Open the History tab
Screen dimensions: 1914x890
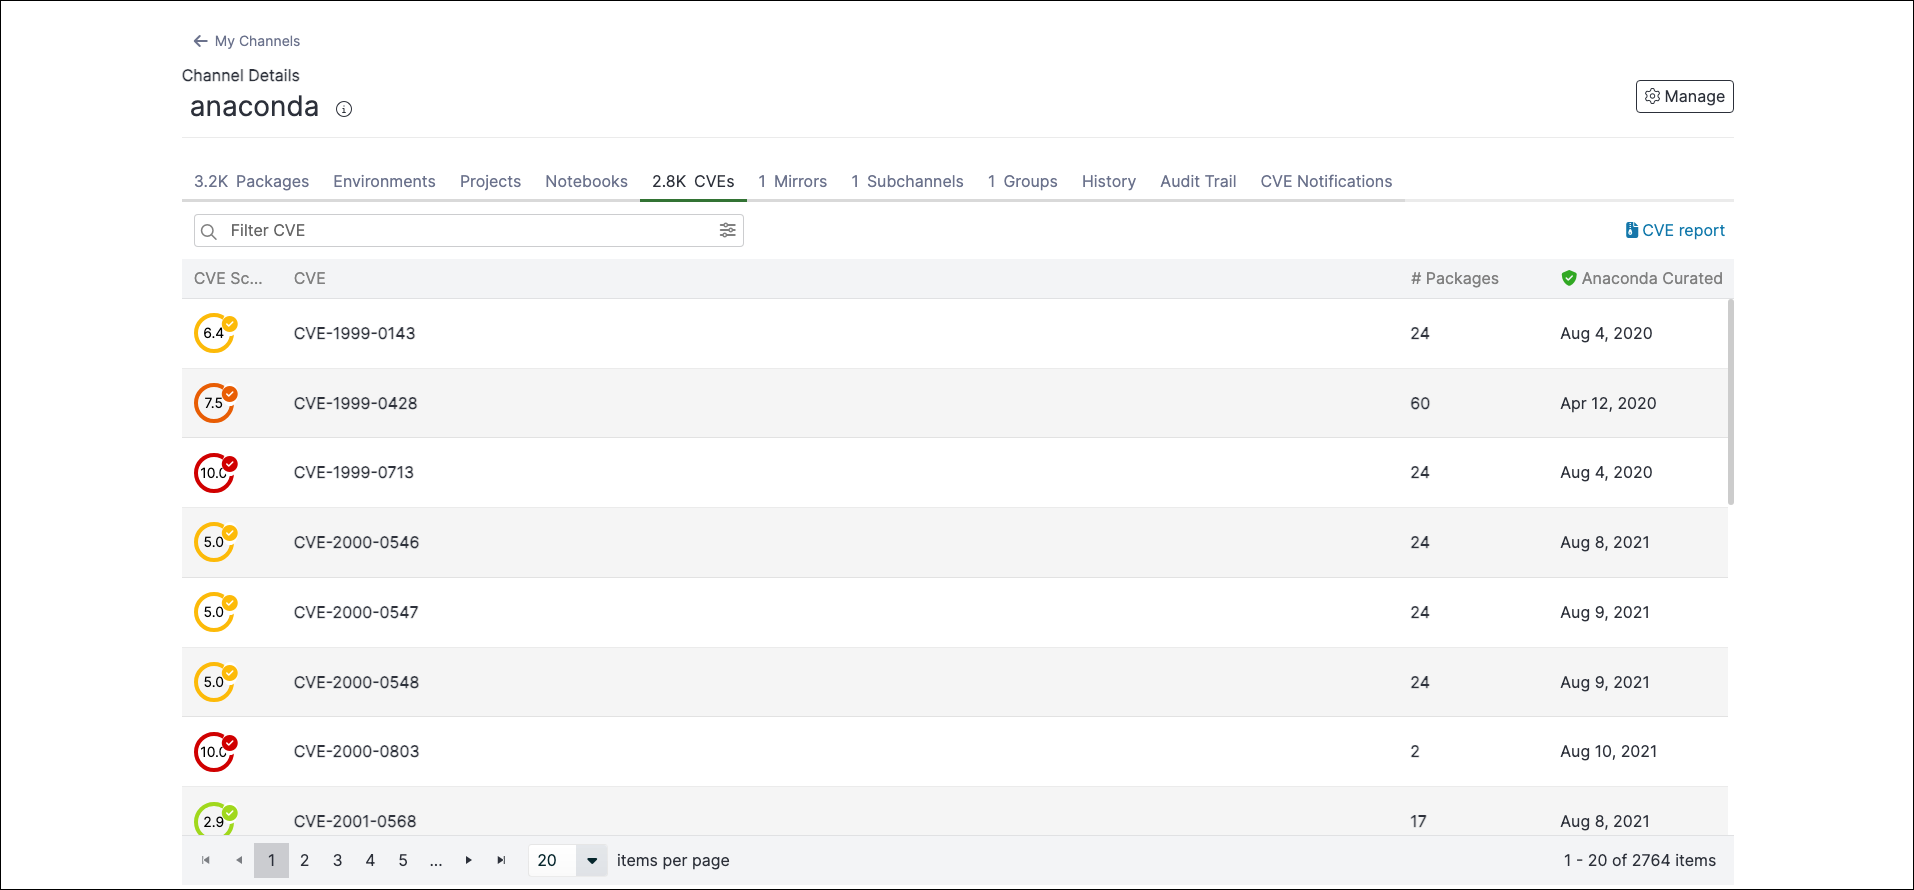tap(1108, 181)
